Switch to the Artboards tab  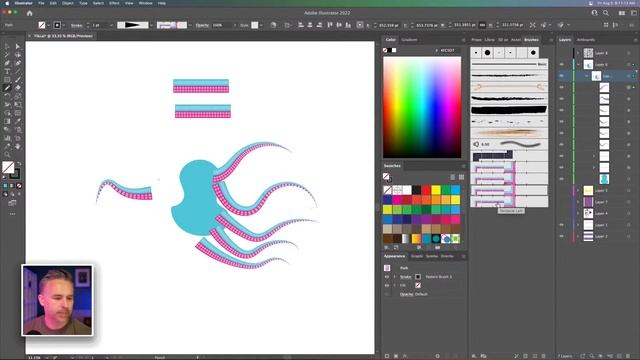coord(586,40)
